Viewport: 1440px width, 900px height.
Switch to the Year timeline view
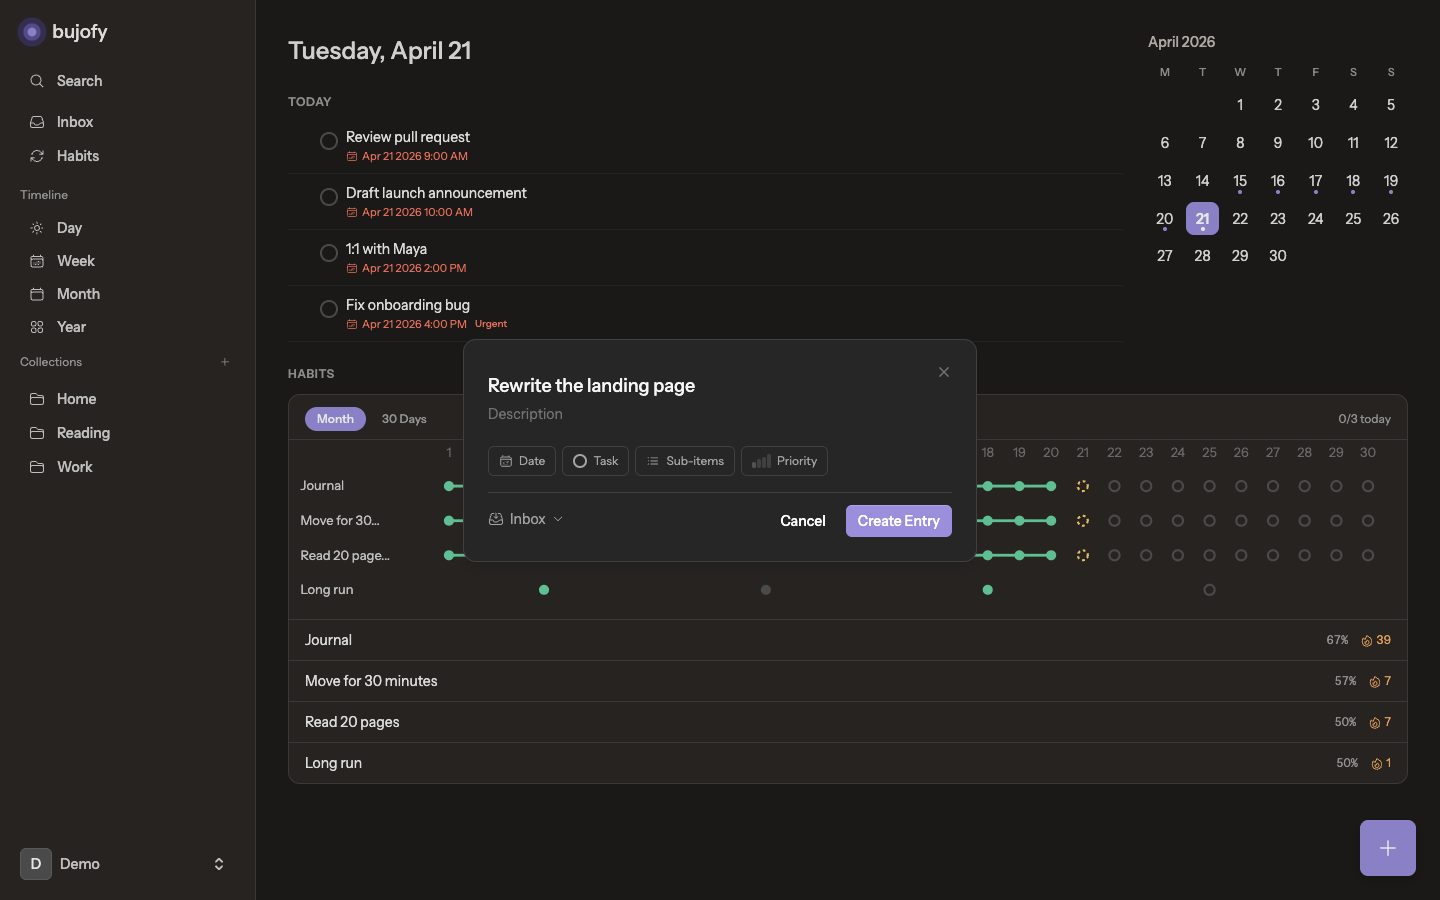click(127, 327)
